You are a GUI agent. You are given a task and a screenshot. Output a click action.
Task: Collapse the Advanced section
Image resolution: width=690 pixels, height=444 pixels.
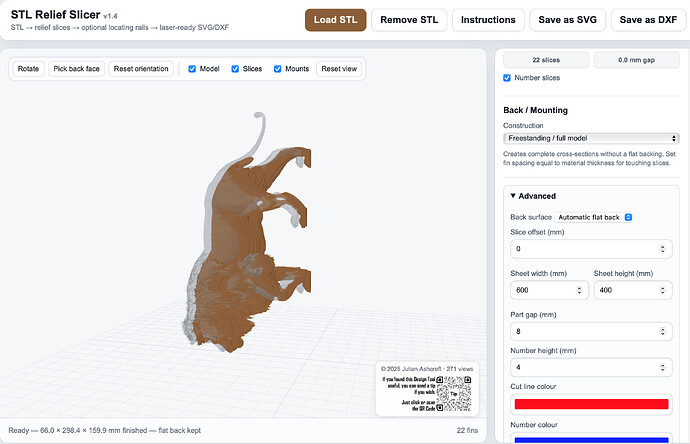tap(533, 196)
